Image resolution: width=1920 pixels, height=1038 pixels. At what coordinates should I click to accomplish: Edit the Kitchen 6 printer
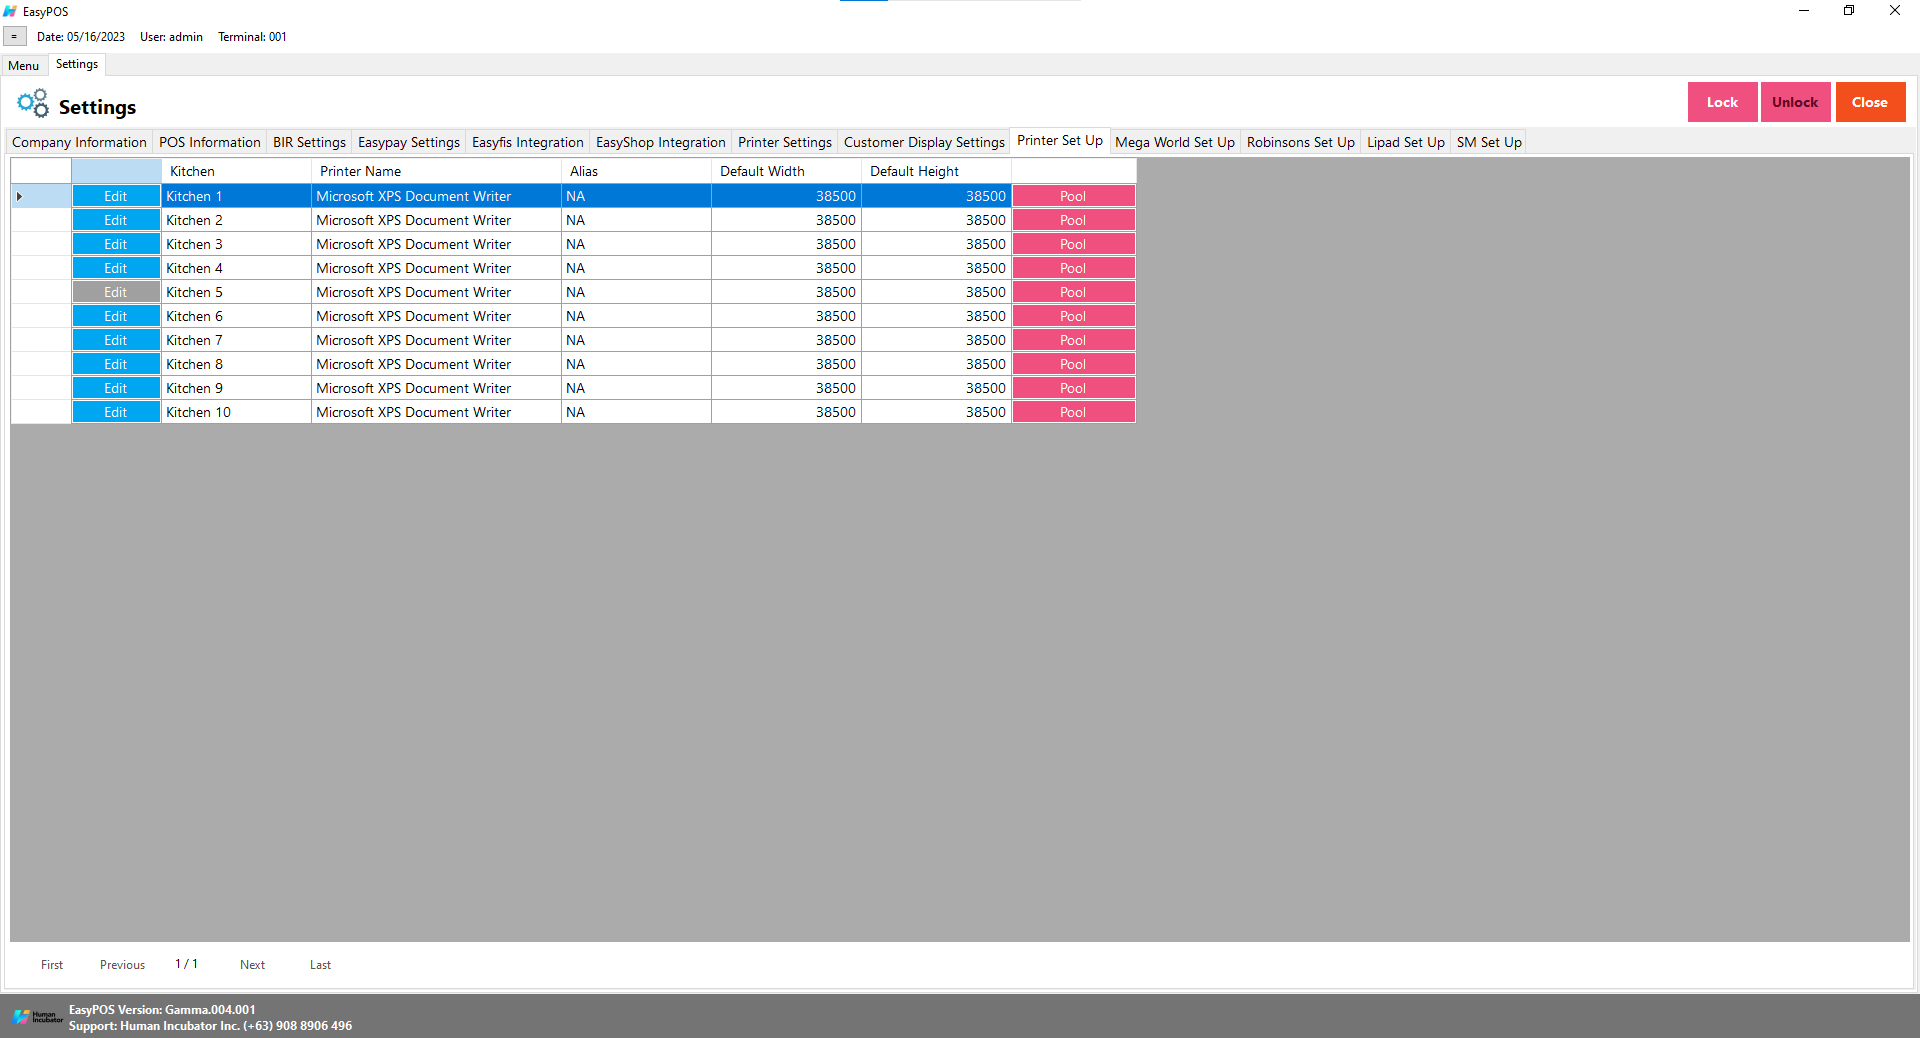click(116, 316)
